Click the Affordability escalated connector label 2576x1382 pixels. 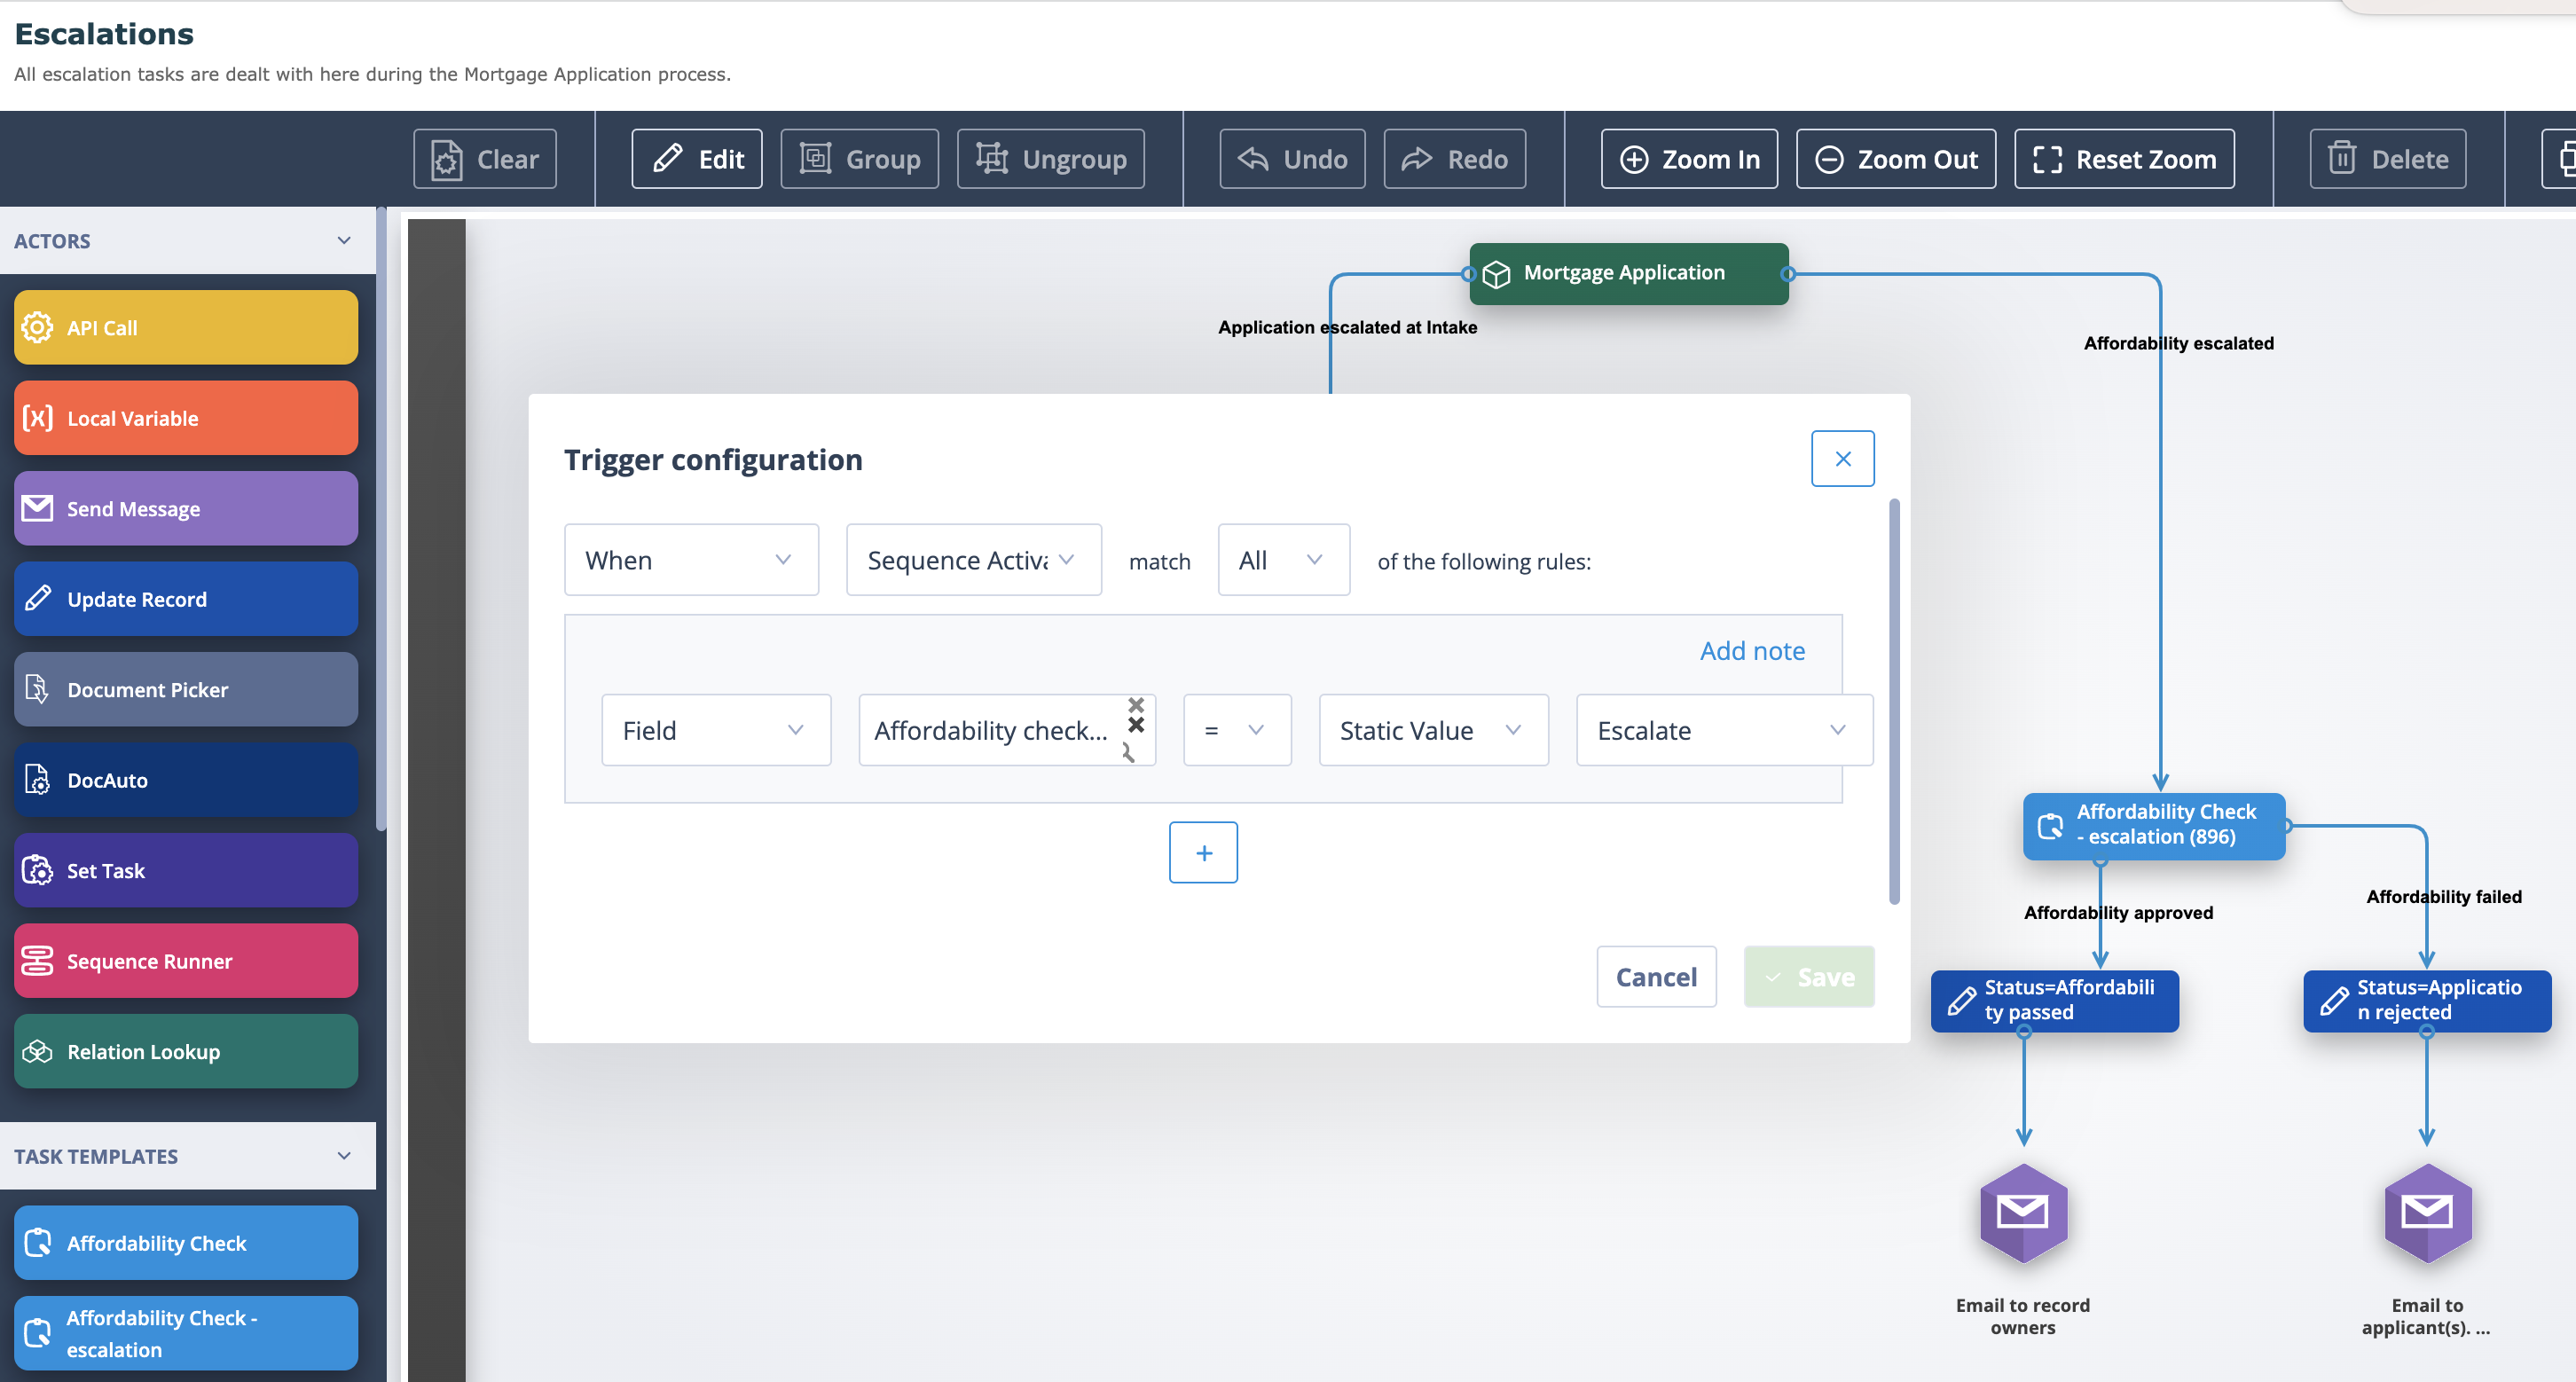(2179, 343)
